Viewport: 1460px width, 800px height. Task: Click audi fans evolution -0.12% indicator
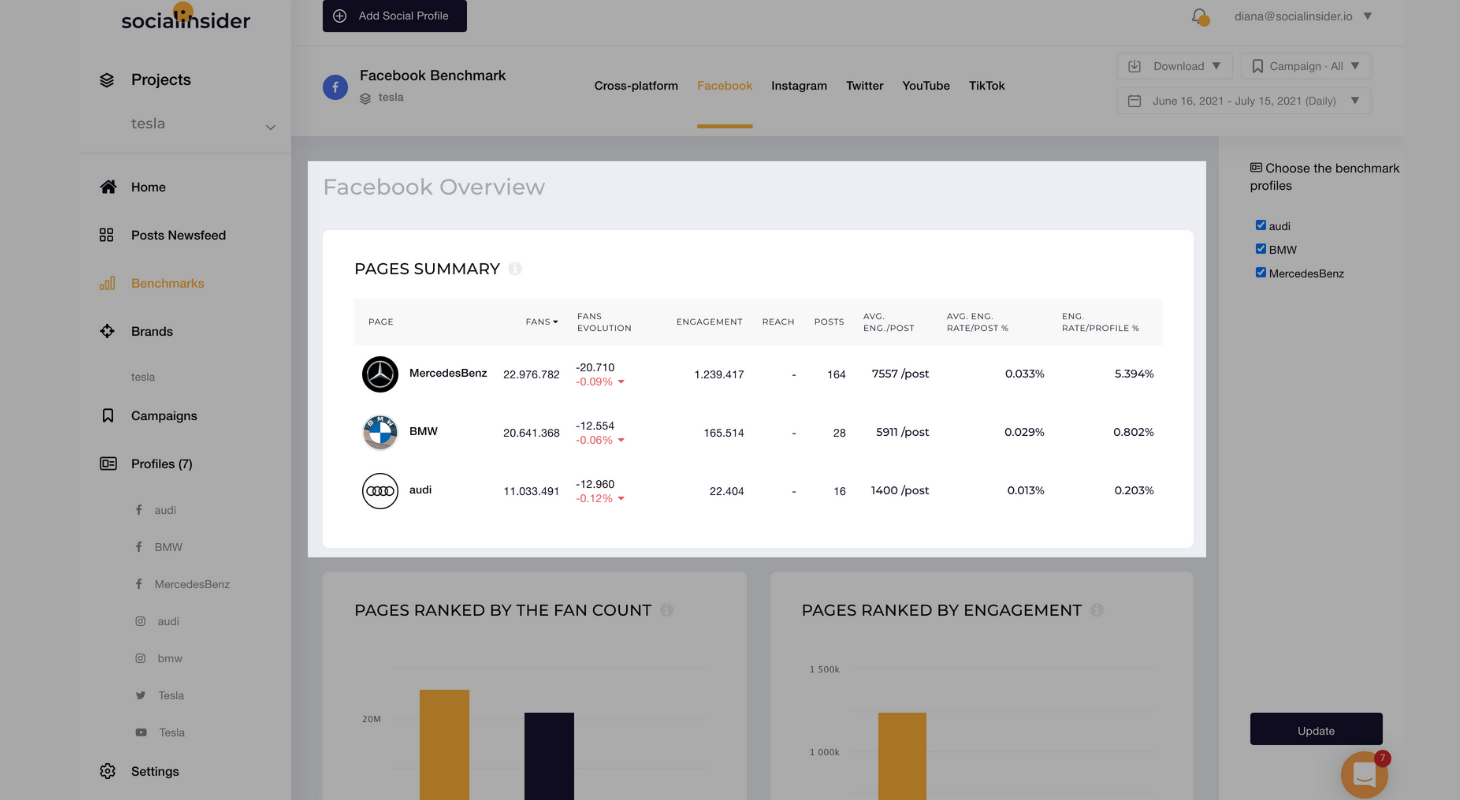pos(600,499)
